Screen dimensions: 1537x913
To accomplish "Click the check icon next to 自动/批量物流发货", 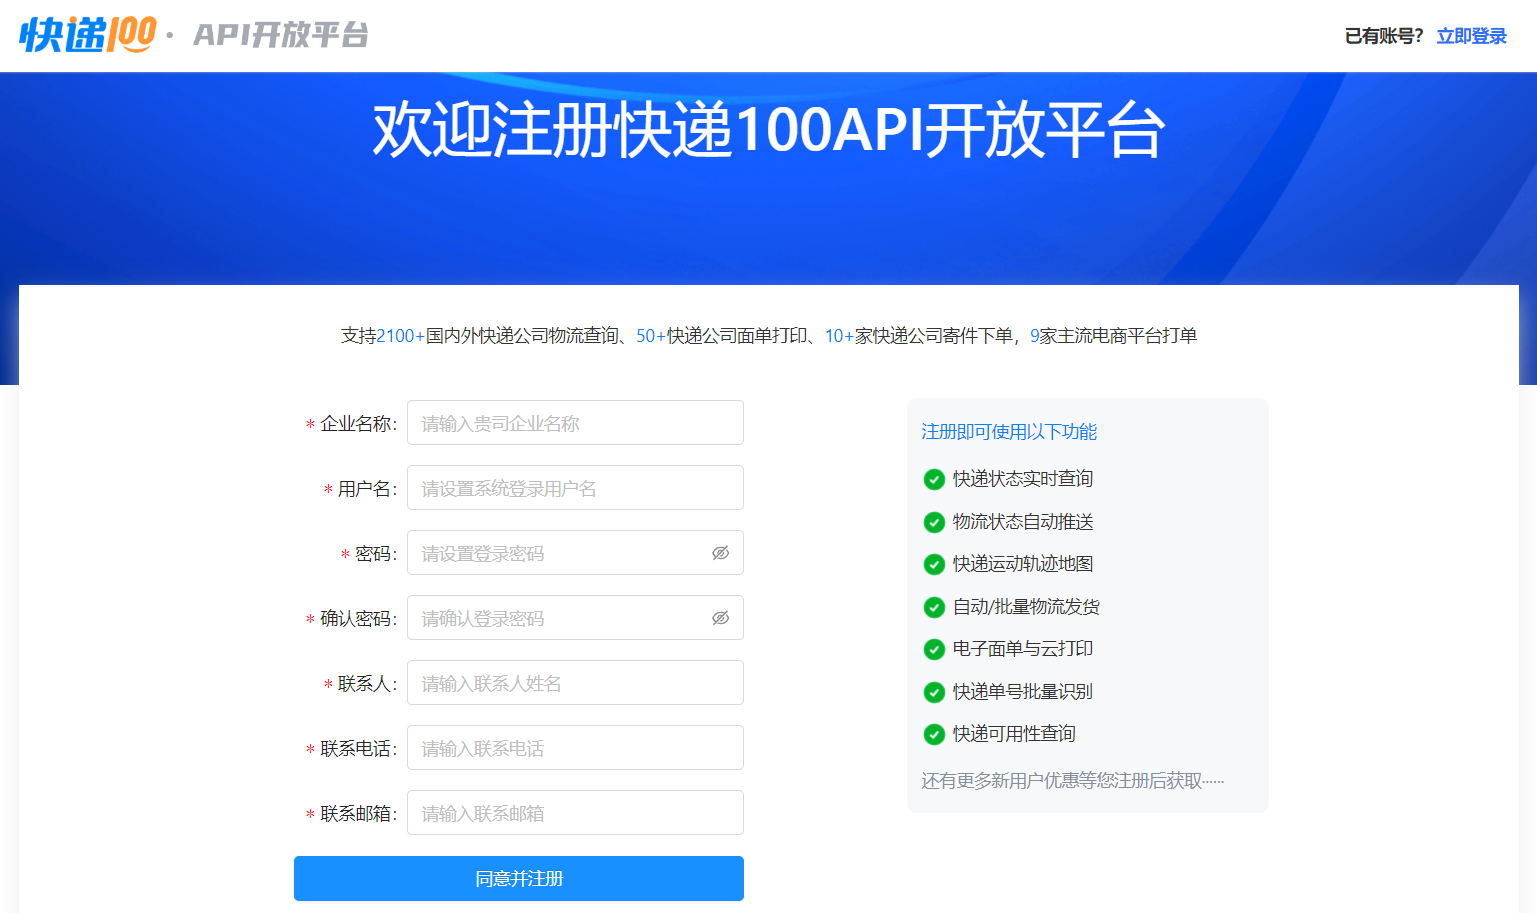I will pyautogui.click(x=933, y=607).
